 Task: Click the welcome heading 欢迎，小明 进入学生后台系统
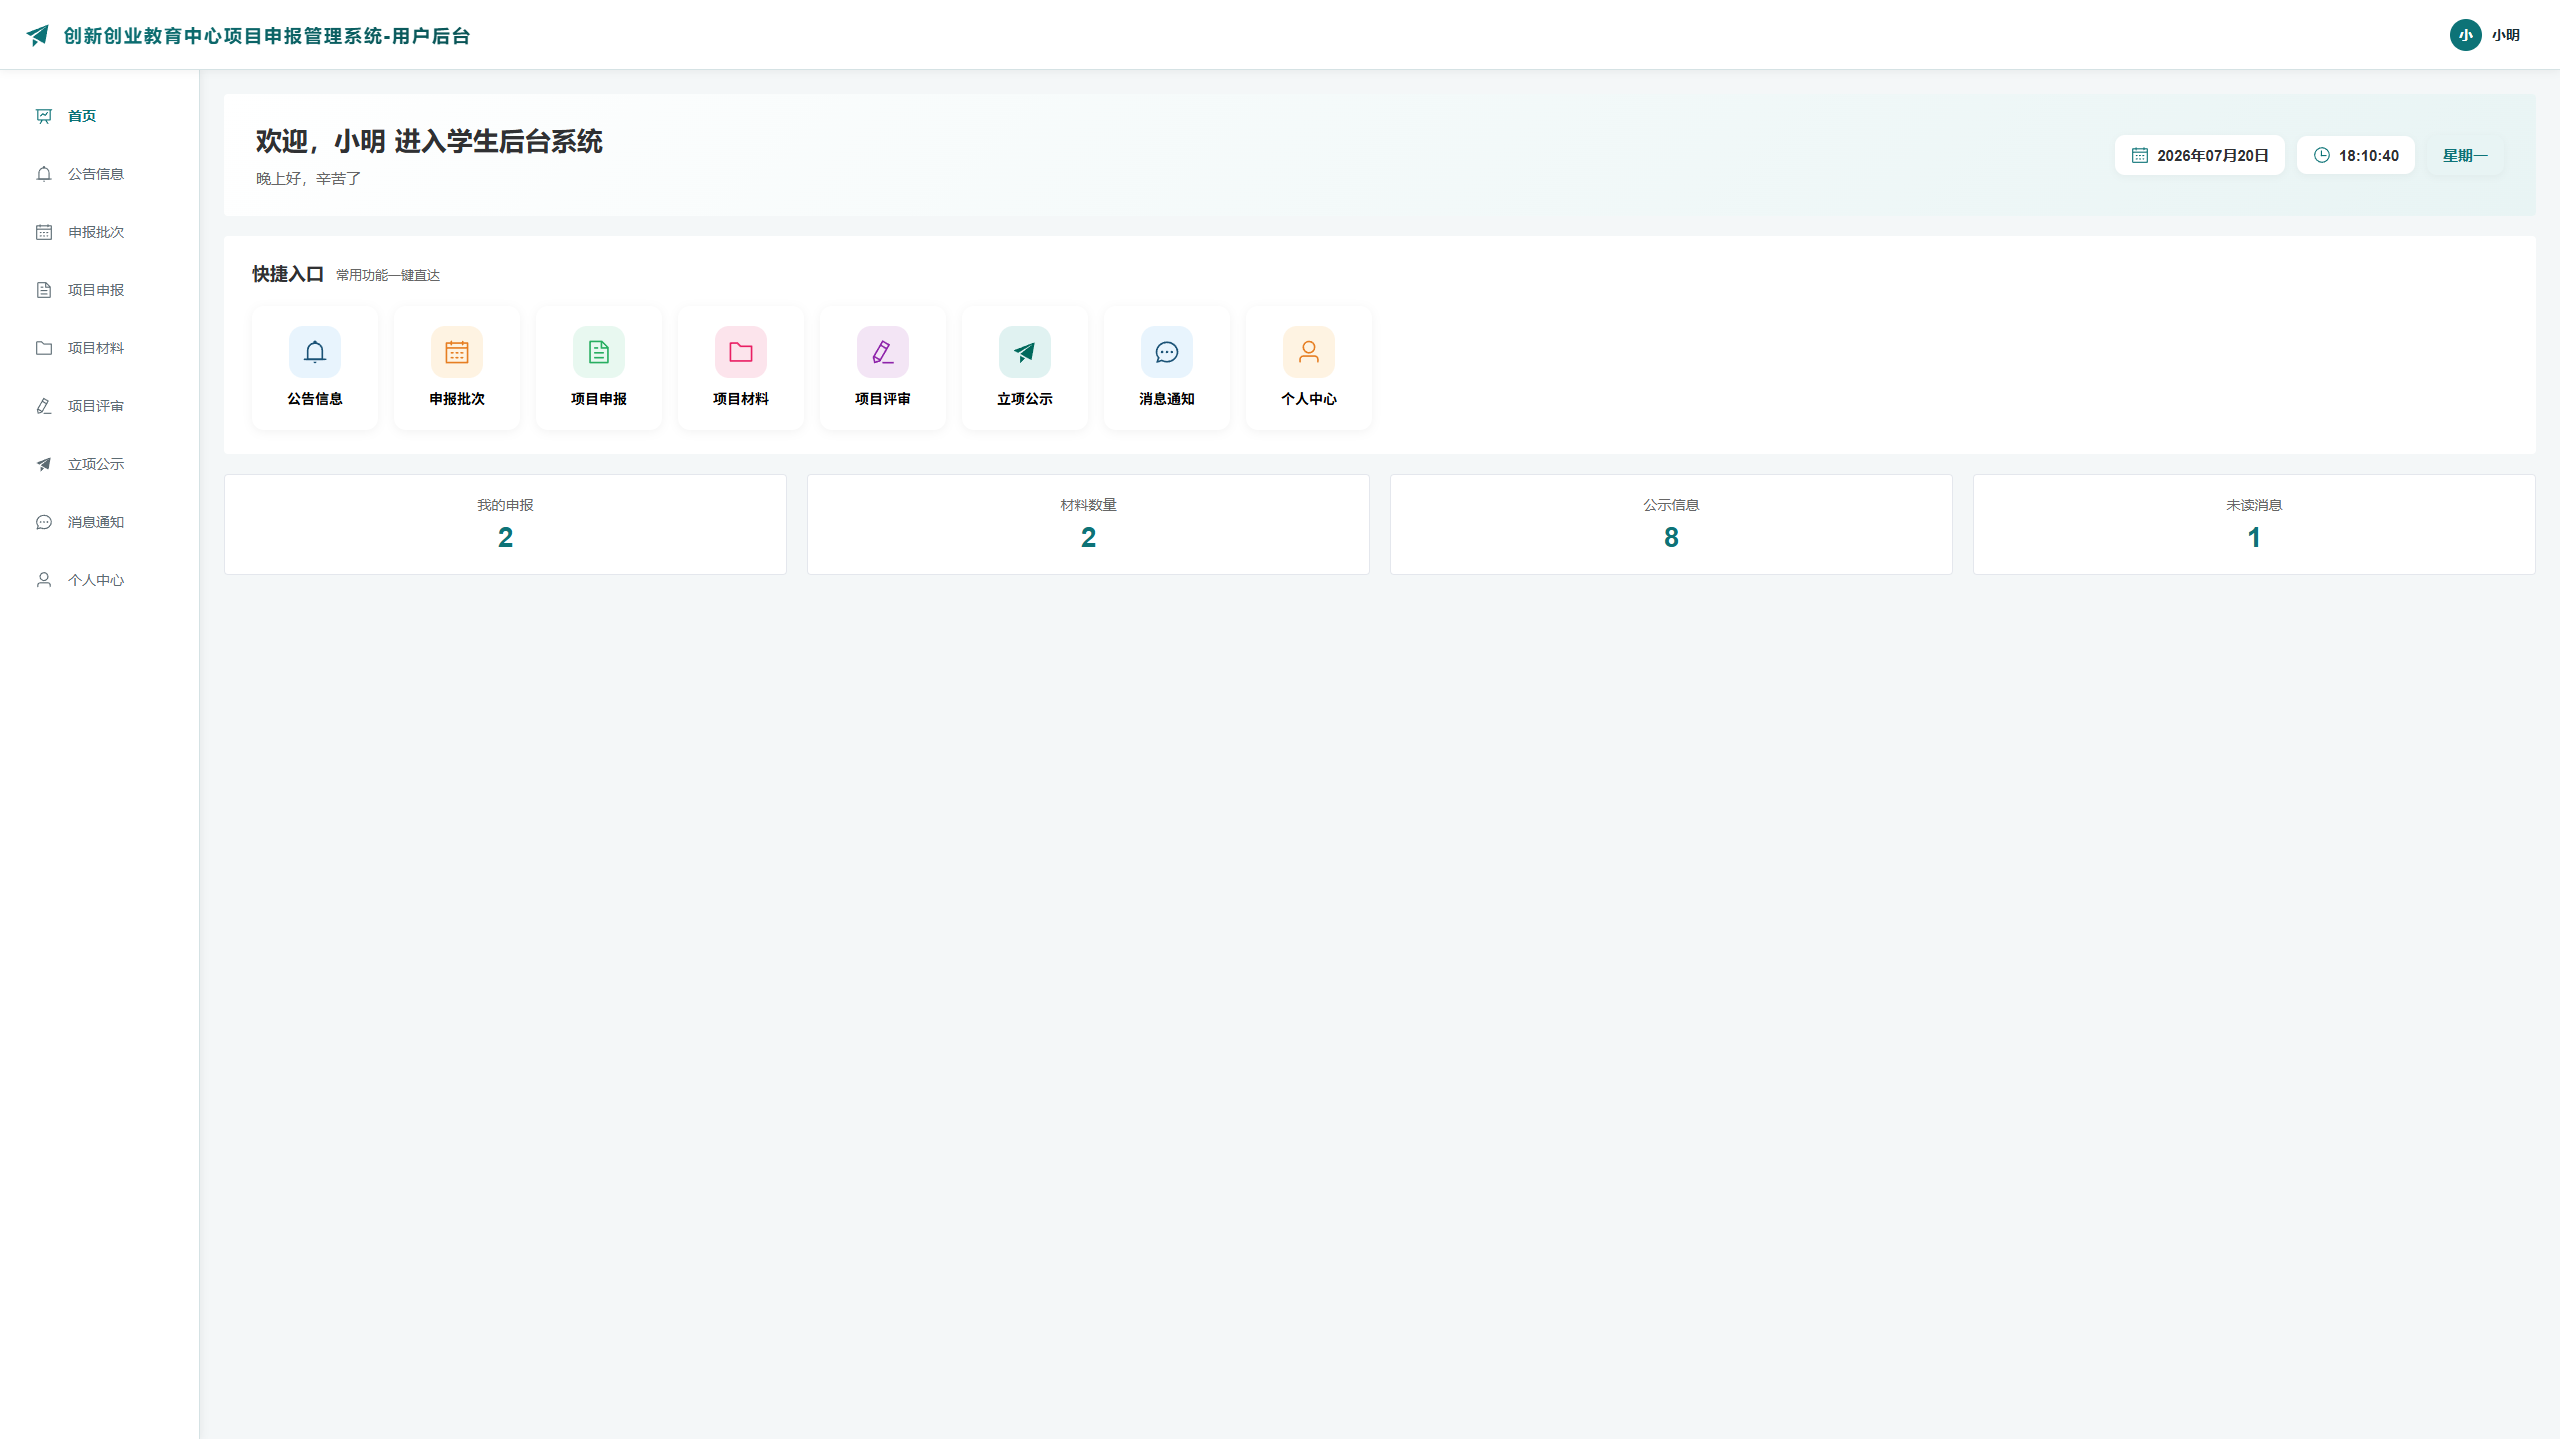click(x=429, y=141)
